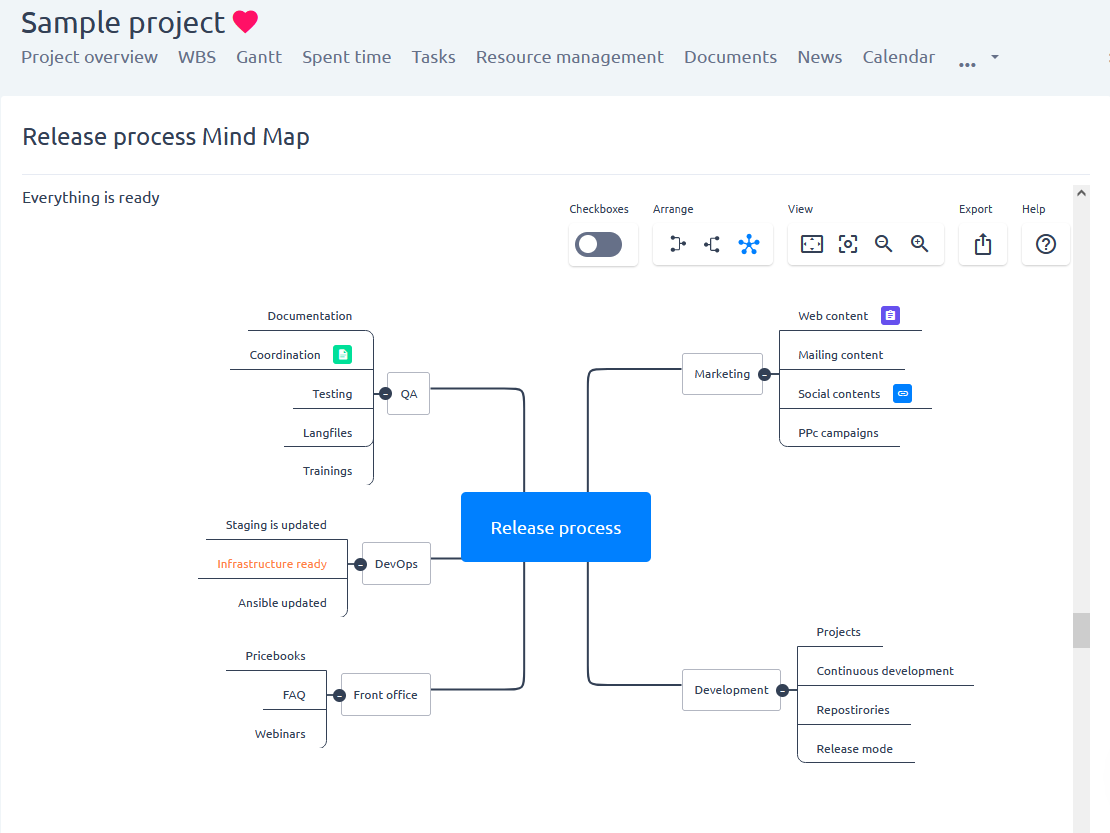Expand the more menu items dropdown
Screen dimensions: 1110x833
point(978,58)
